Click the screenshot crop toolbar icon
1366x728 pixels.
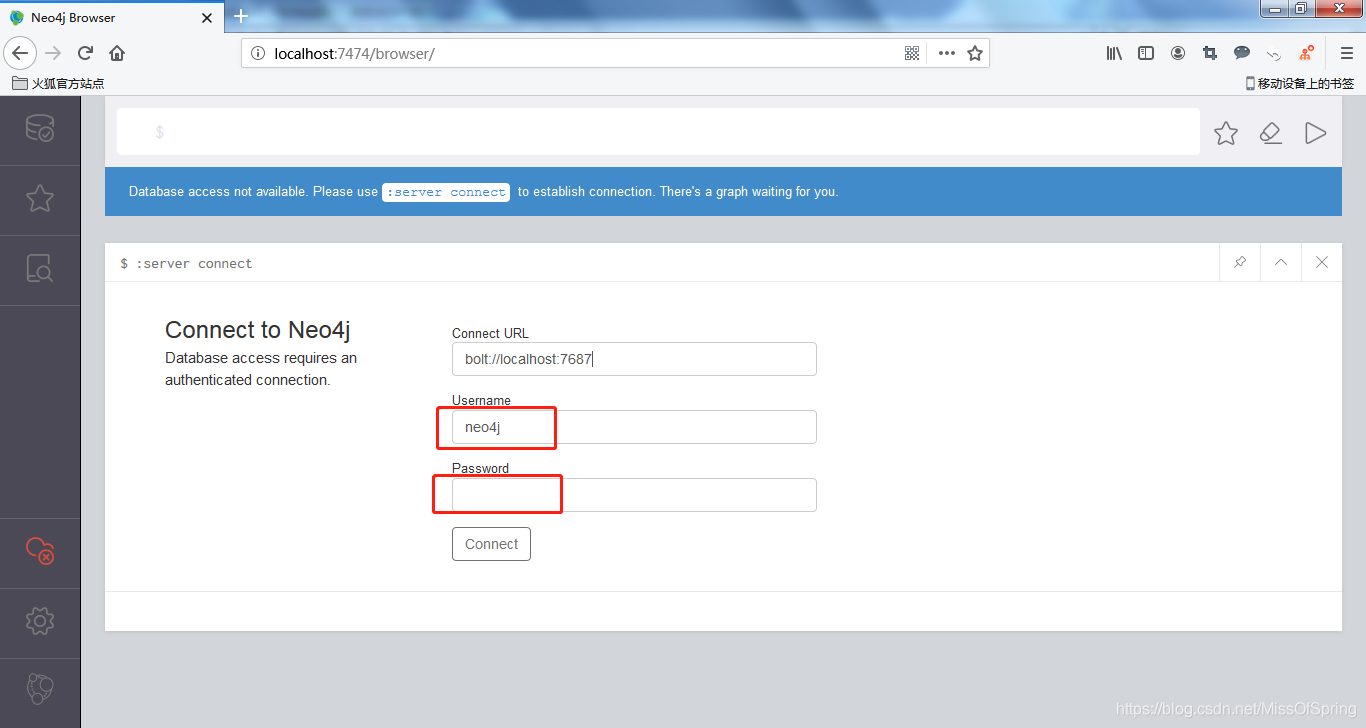pyautogui.click(x=1210, y=53)
